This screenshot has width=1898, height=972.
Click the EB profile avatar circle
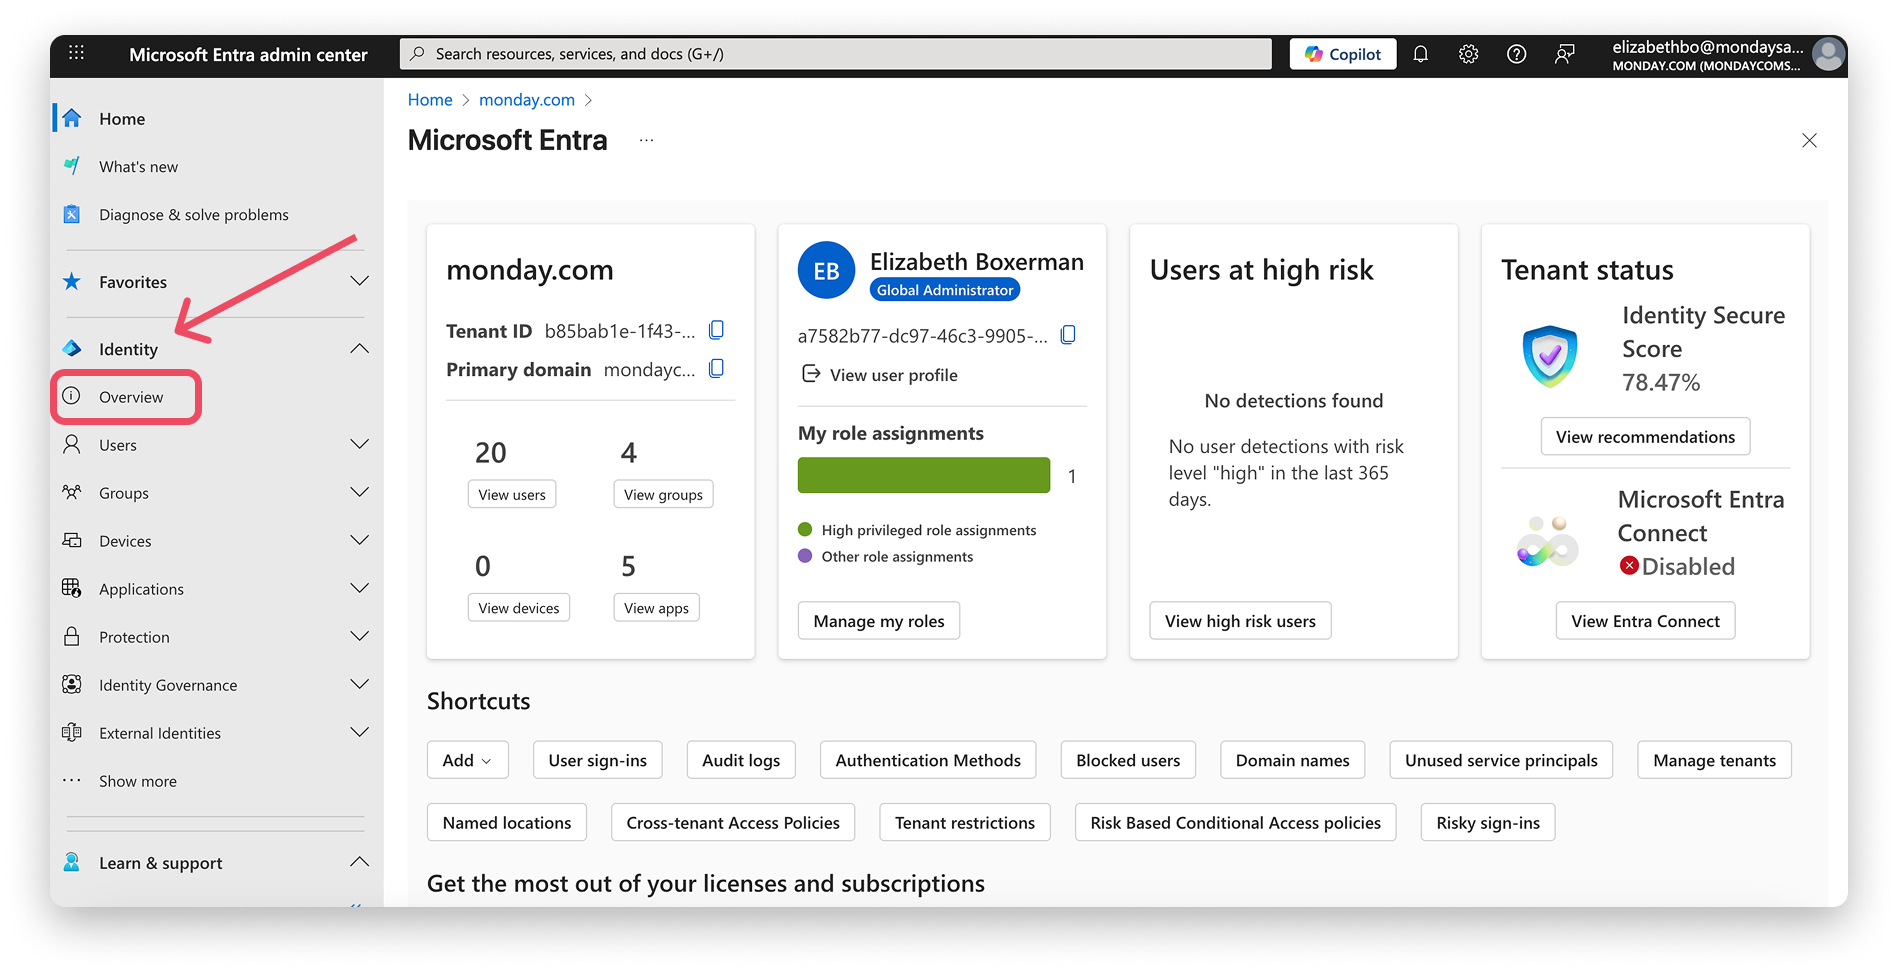826,270
